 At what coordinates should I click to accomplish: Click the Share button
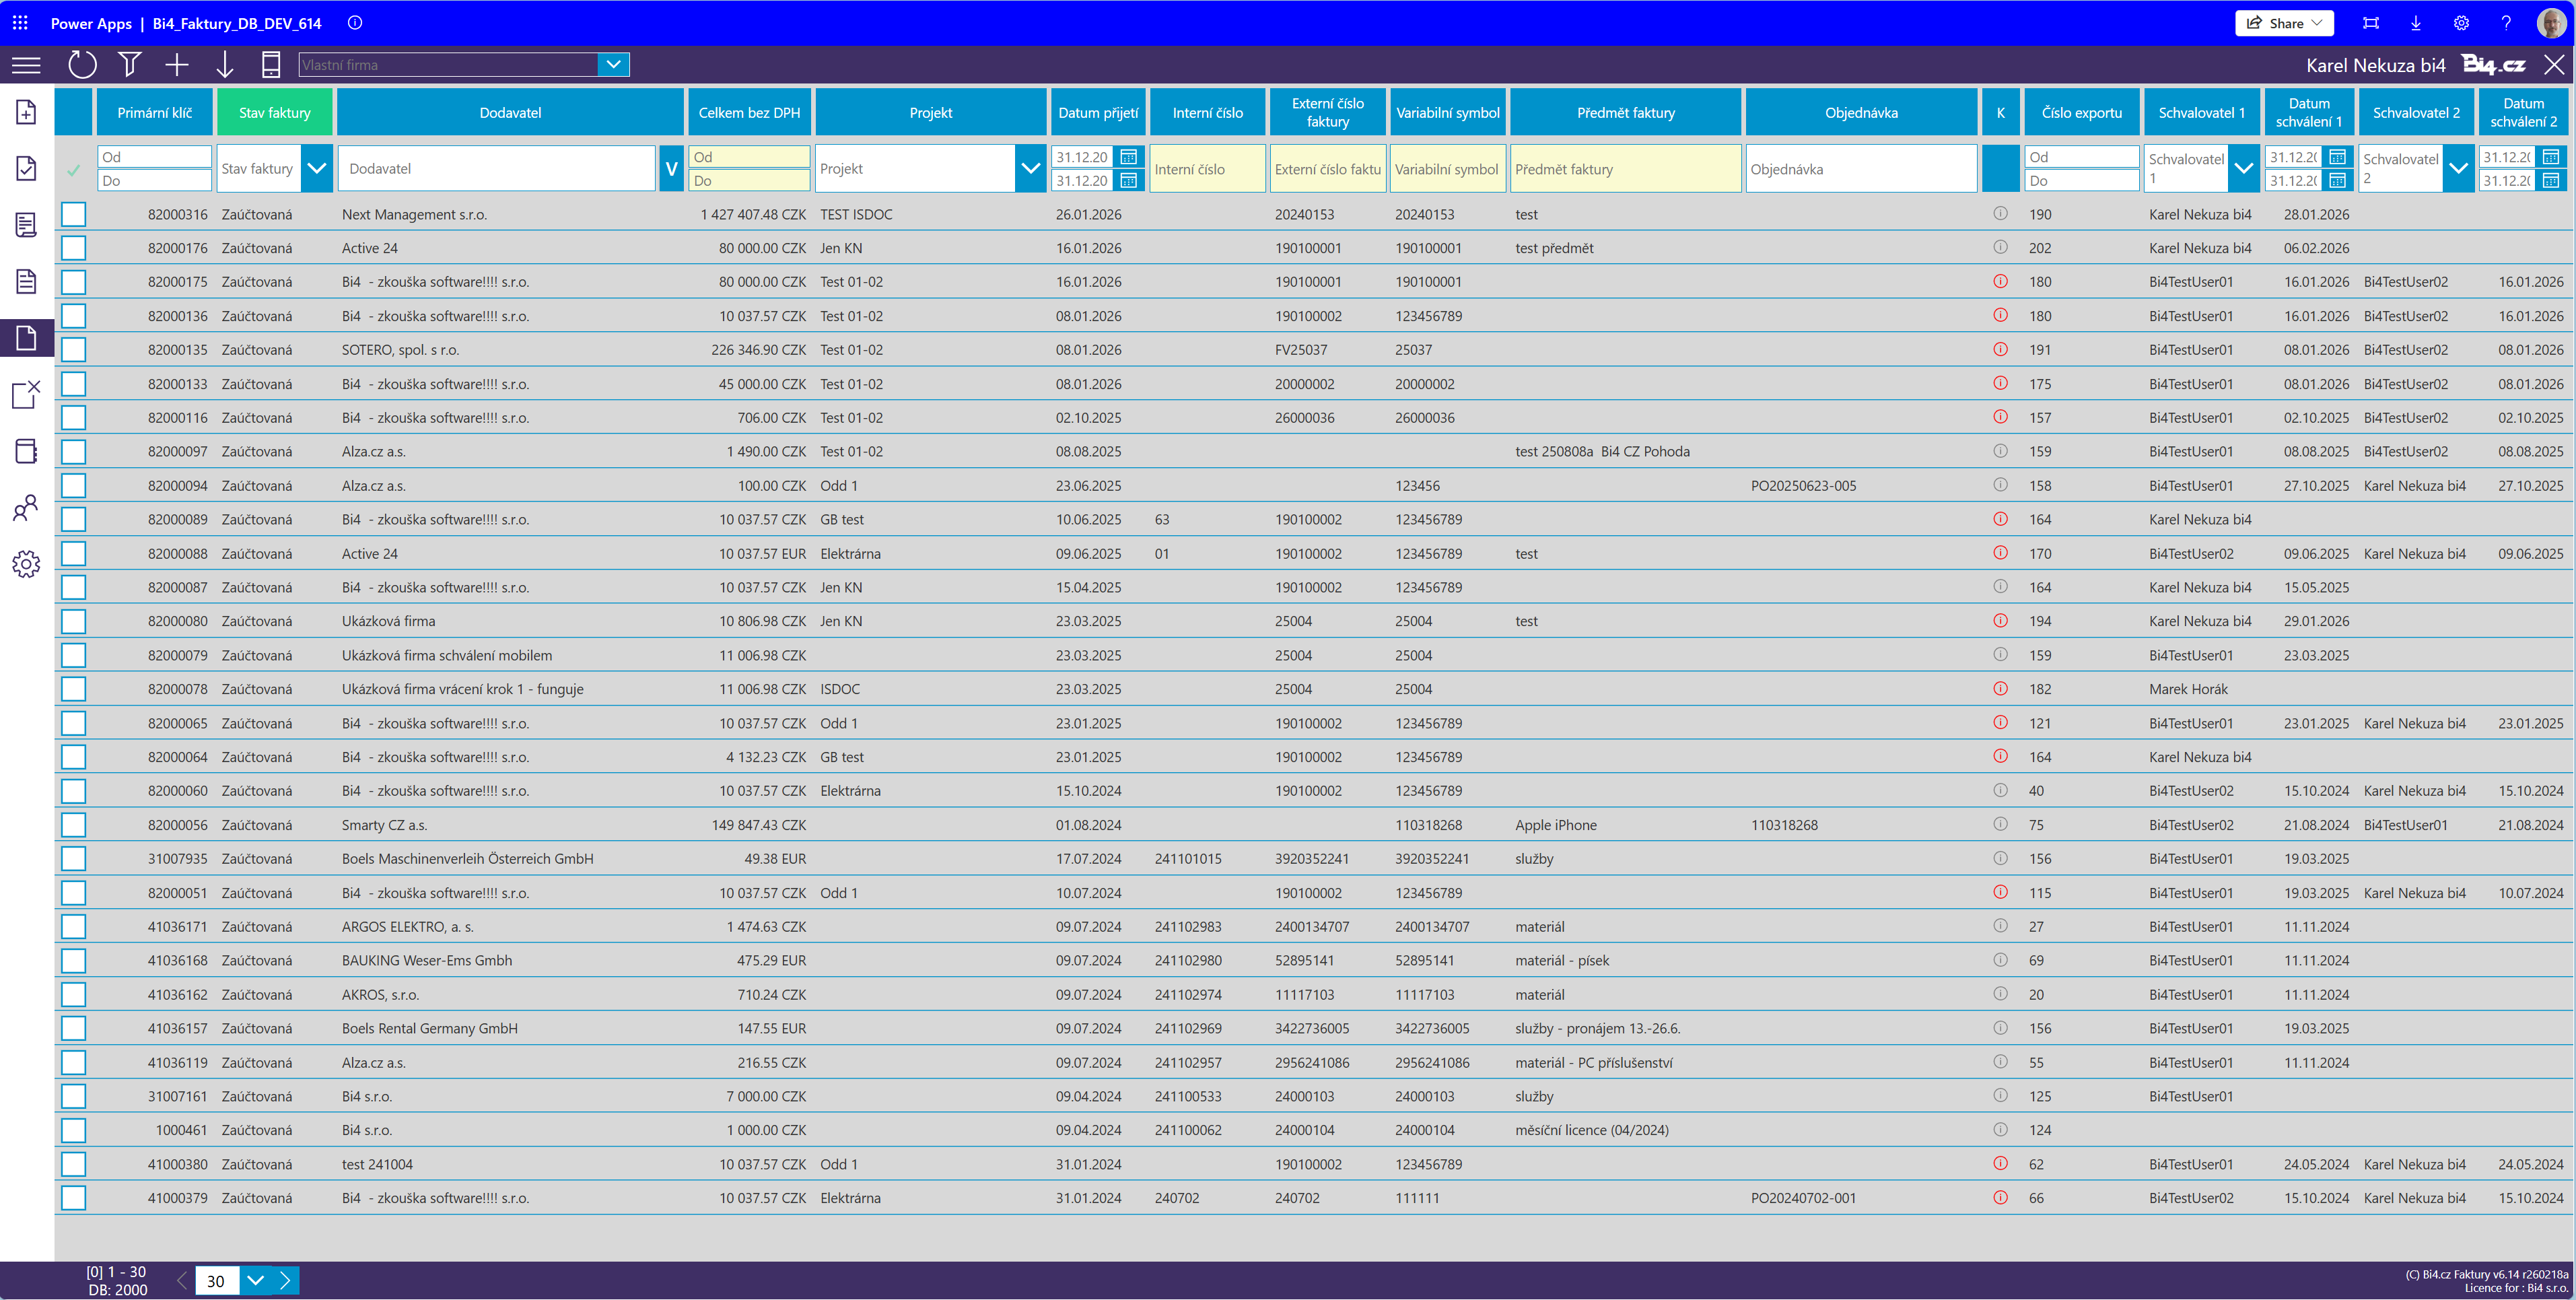[2284, 23]
